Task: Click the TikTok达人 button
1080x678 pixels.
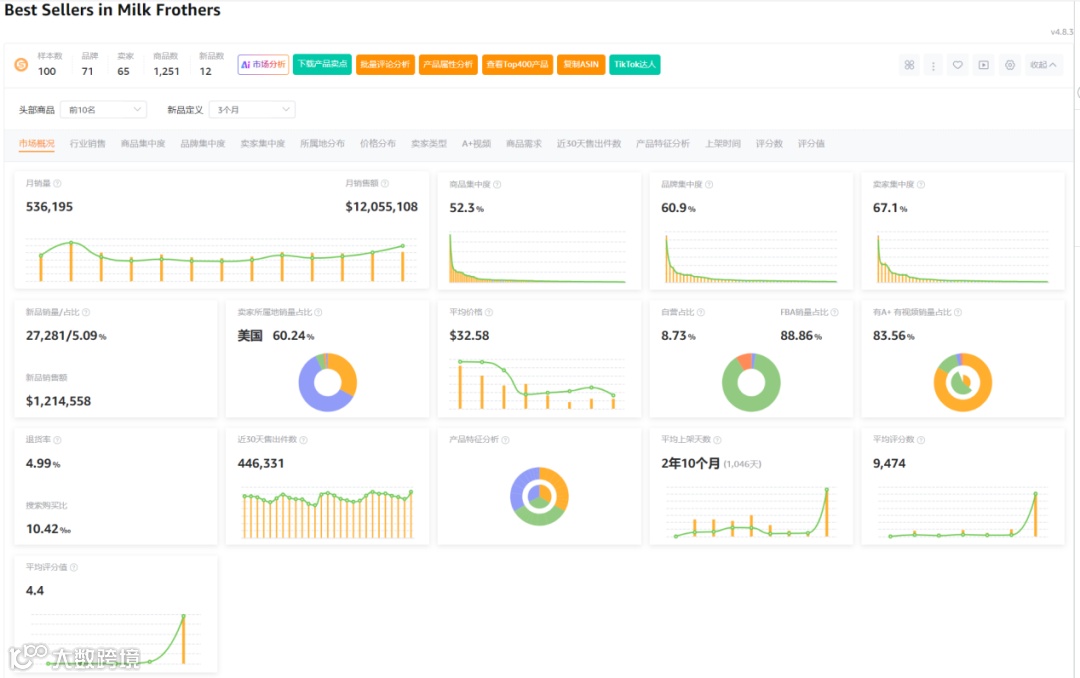Action: [634, 64]
